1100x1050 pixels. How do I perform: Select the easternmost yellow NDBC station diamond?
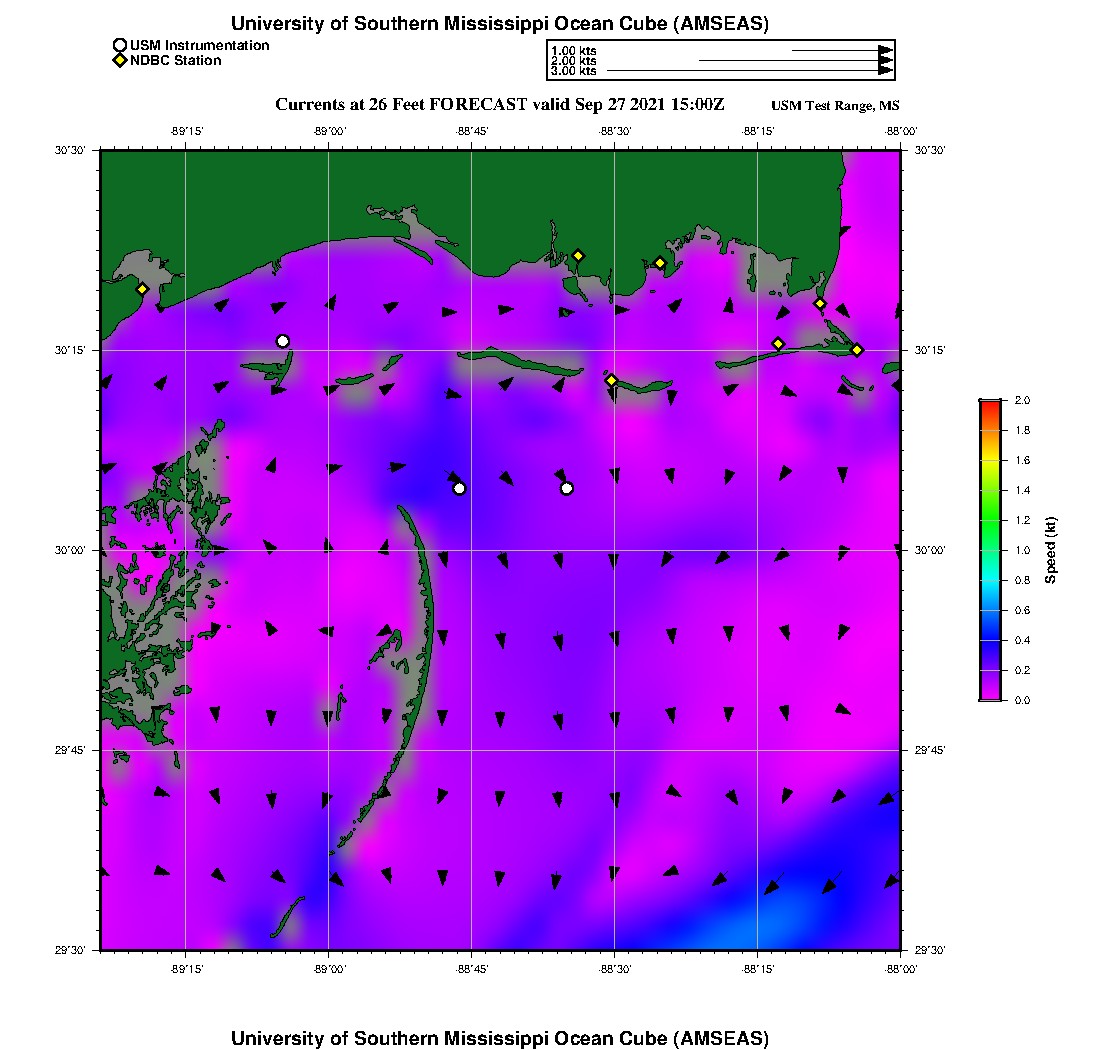857,349
